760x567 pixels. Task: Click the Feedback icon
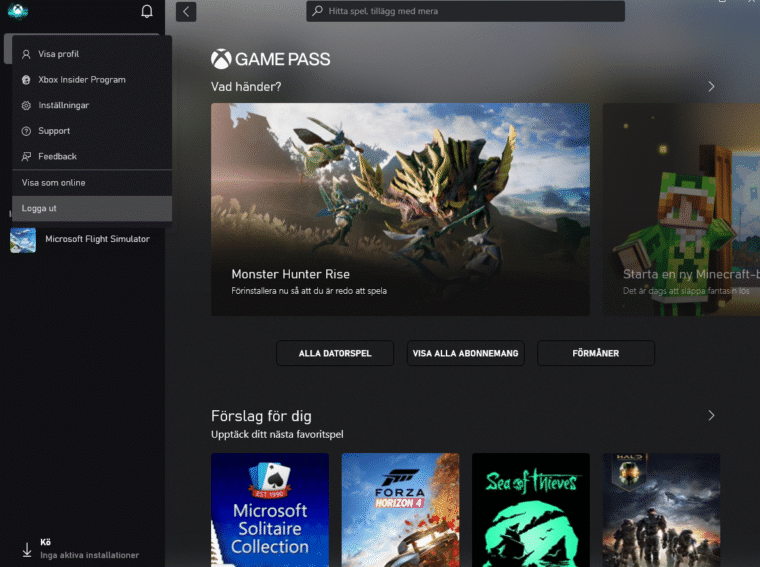click(x=26, y=157)
